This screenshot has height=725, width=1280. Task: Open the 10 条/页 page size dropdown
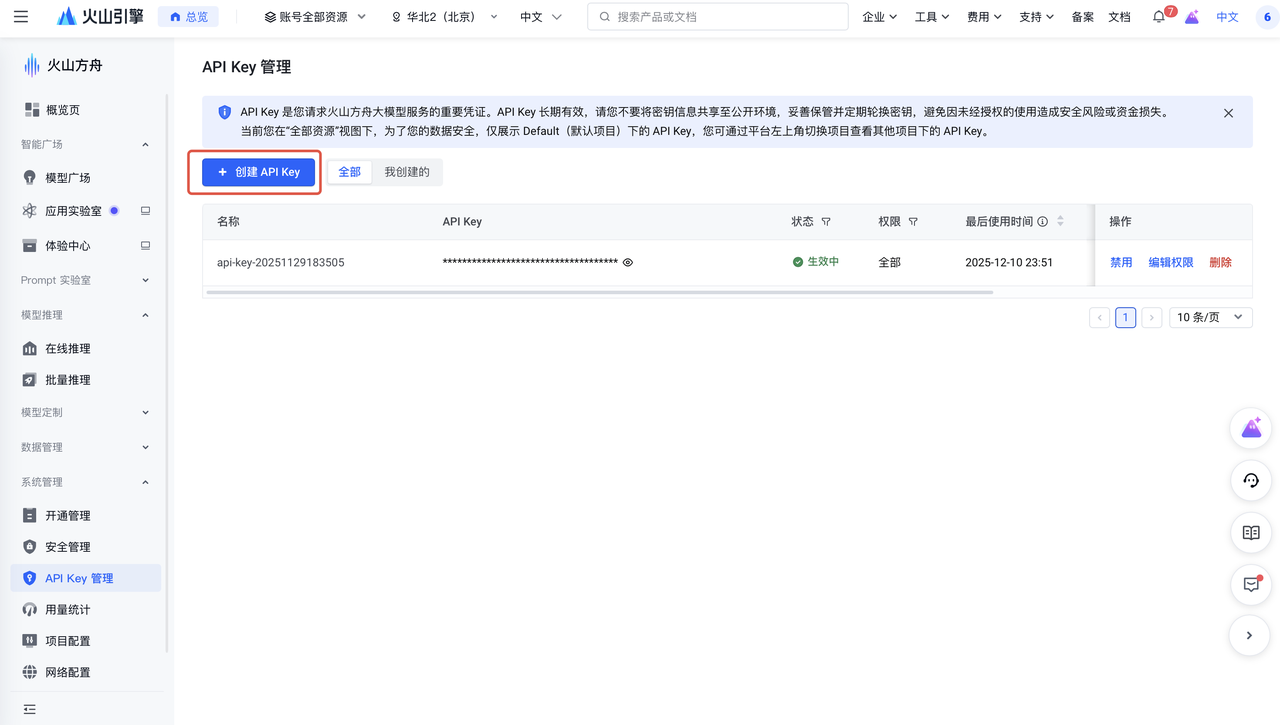(1210, 317)
